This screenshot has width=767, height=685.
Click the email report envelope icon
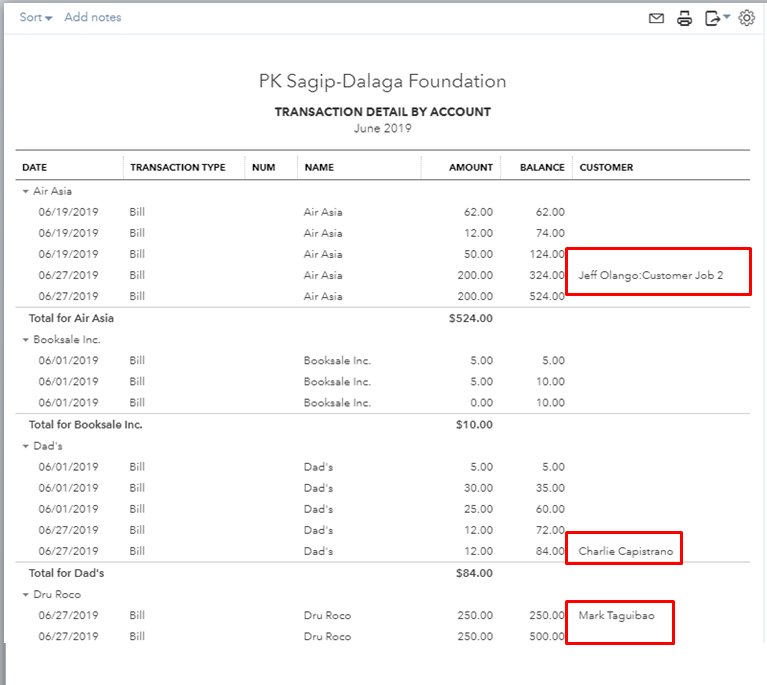tap(656, 18)
